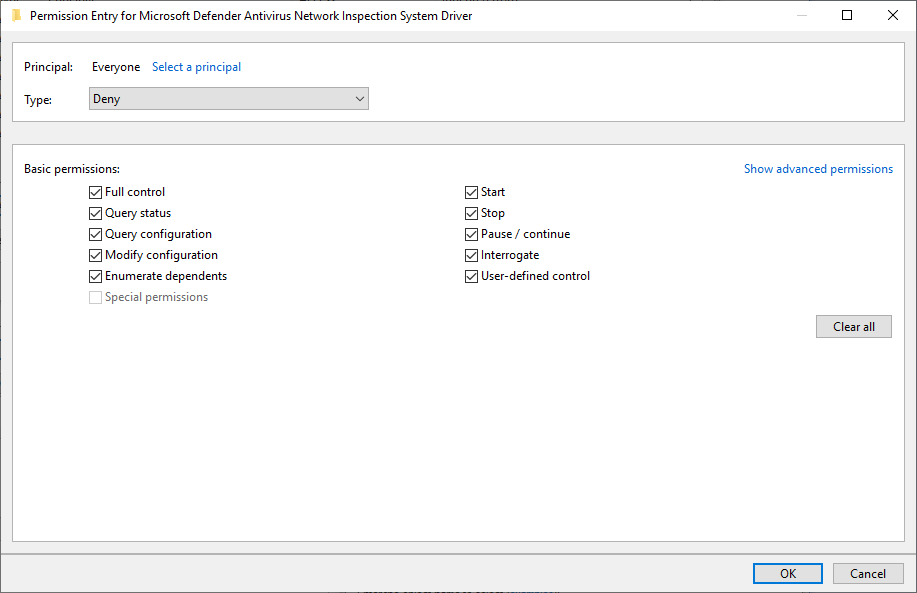Viewport: 917px width, 593px height.
Task: Toggle the Query status checkbox
Action: (x=95, y=213)
